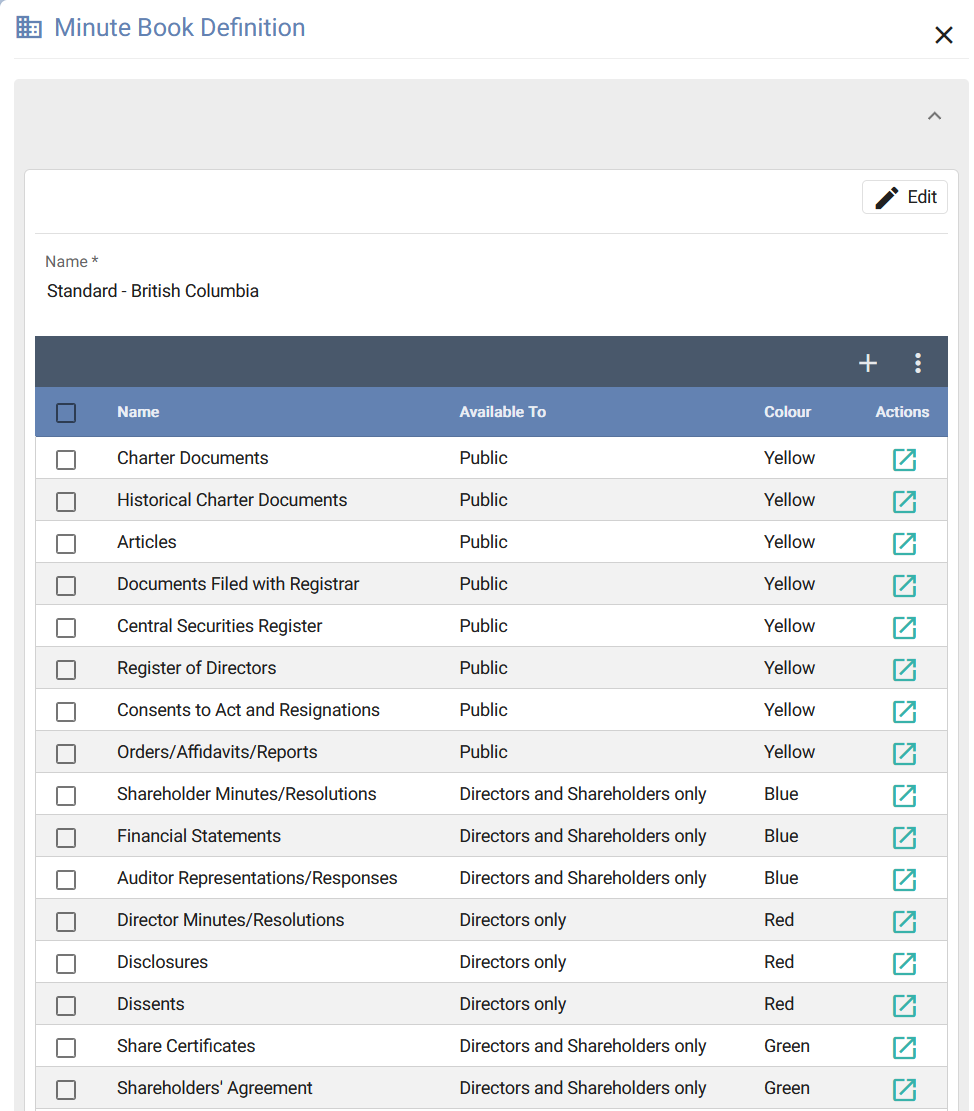Collapse the panel with the chevron up arrow
This screenshot has height=1111, width=974.
point(934,116)
